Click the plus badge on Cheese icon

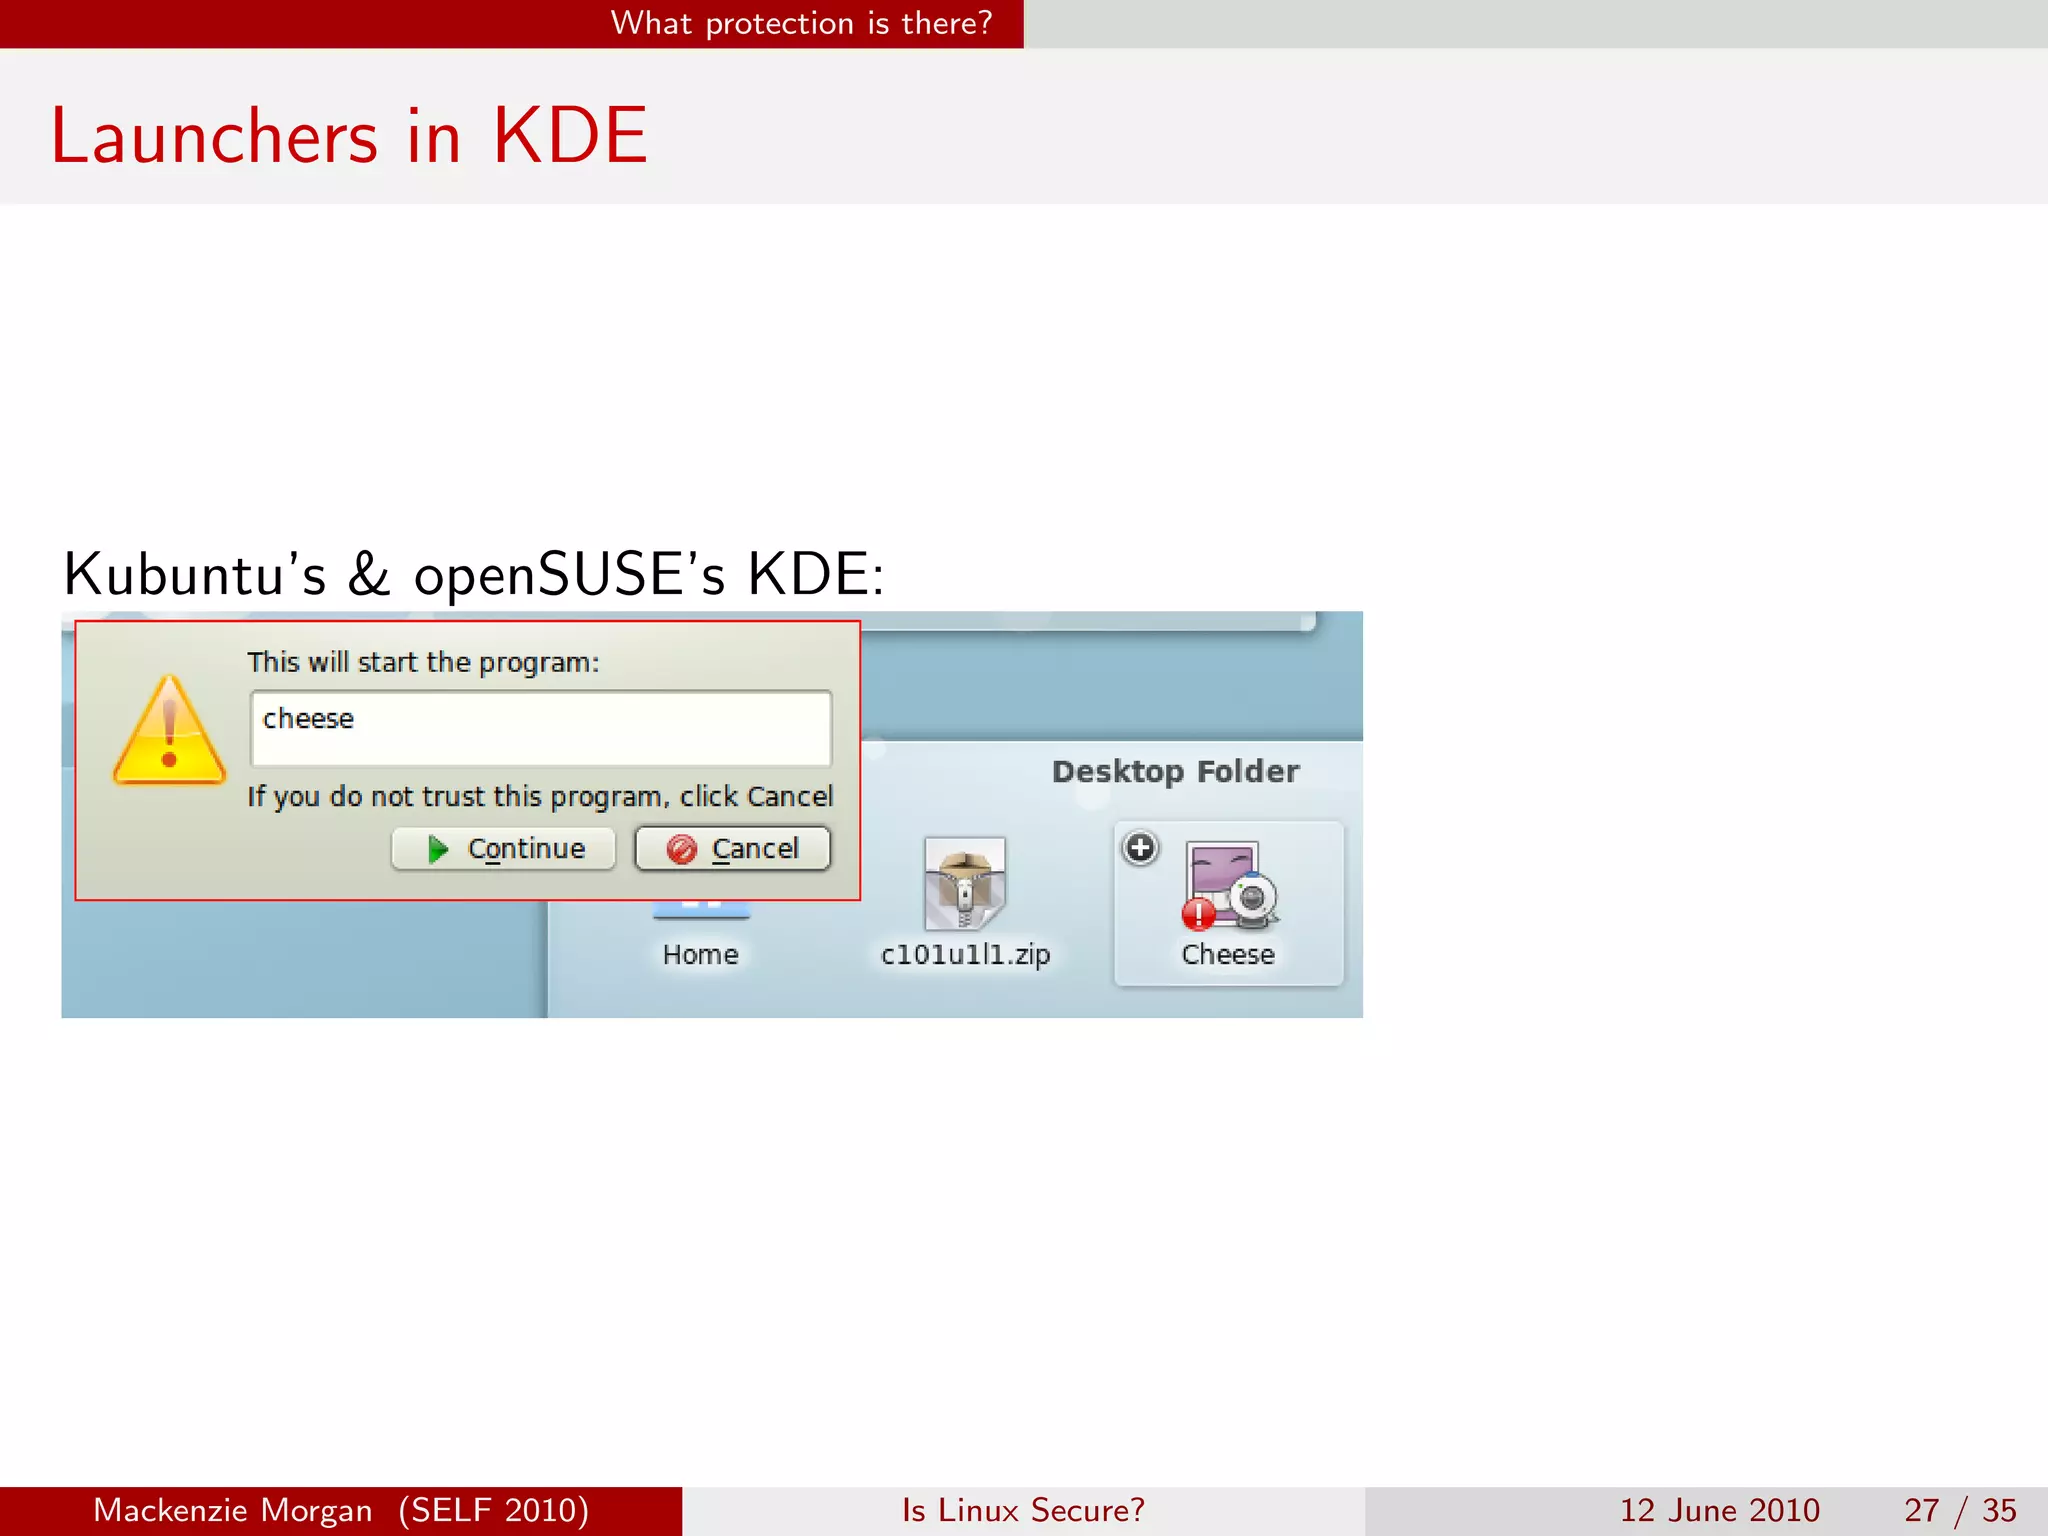click(1140, 849)
